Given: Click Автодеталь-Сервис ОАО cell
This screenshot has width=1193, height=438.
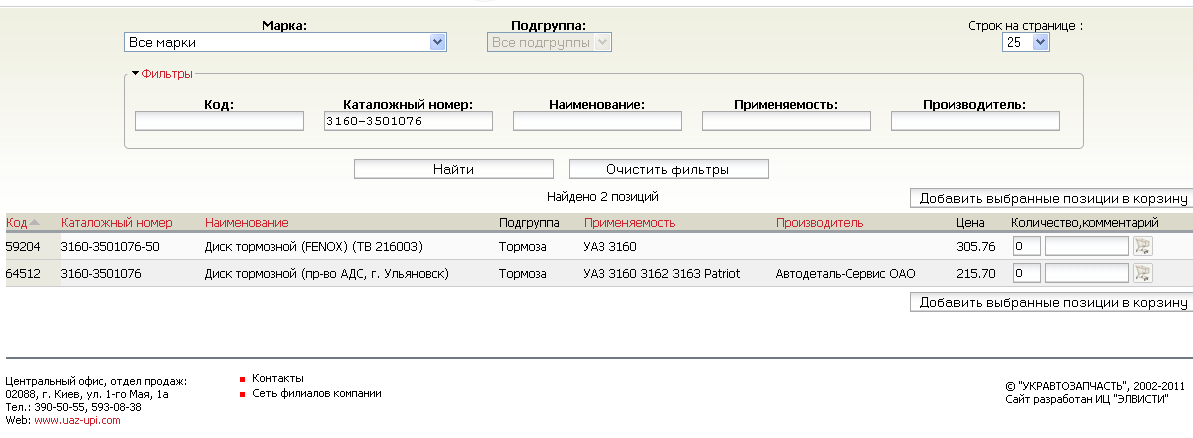Looking at the screenshot, I should point(845,273).
